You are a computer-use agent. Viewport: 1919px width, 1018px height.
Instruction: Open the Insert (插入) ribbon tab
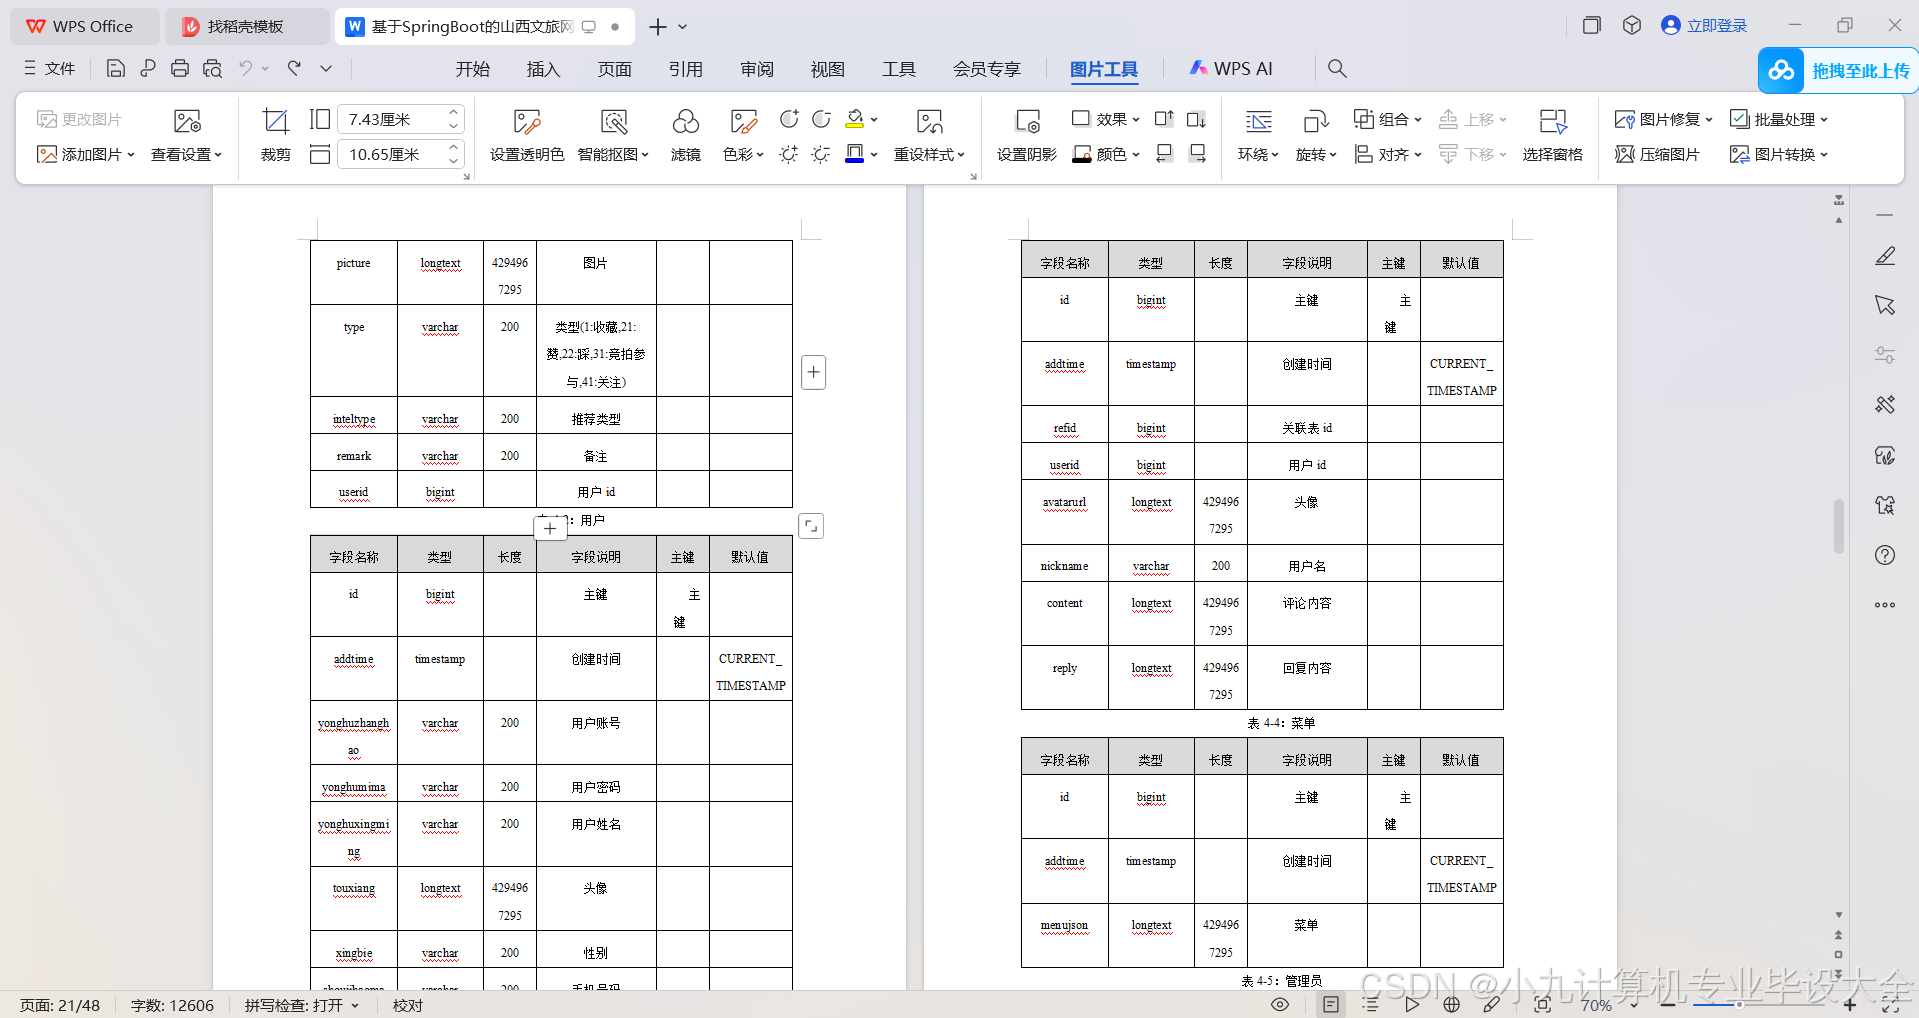[x=543, y=69]
